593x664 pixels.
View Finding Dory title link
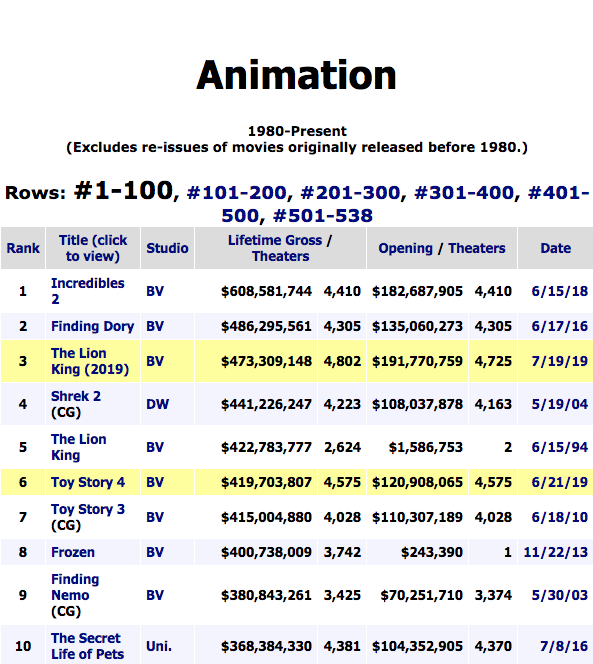[92, 326]
